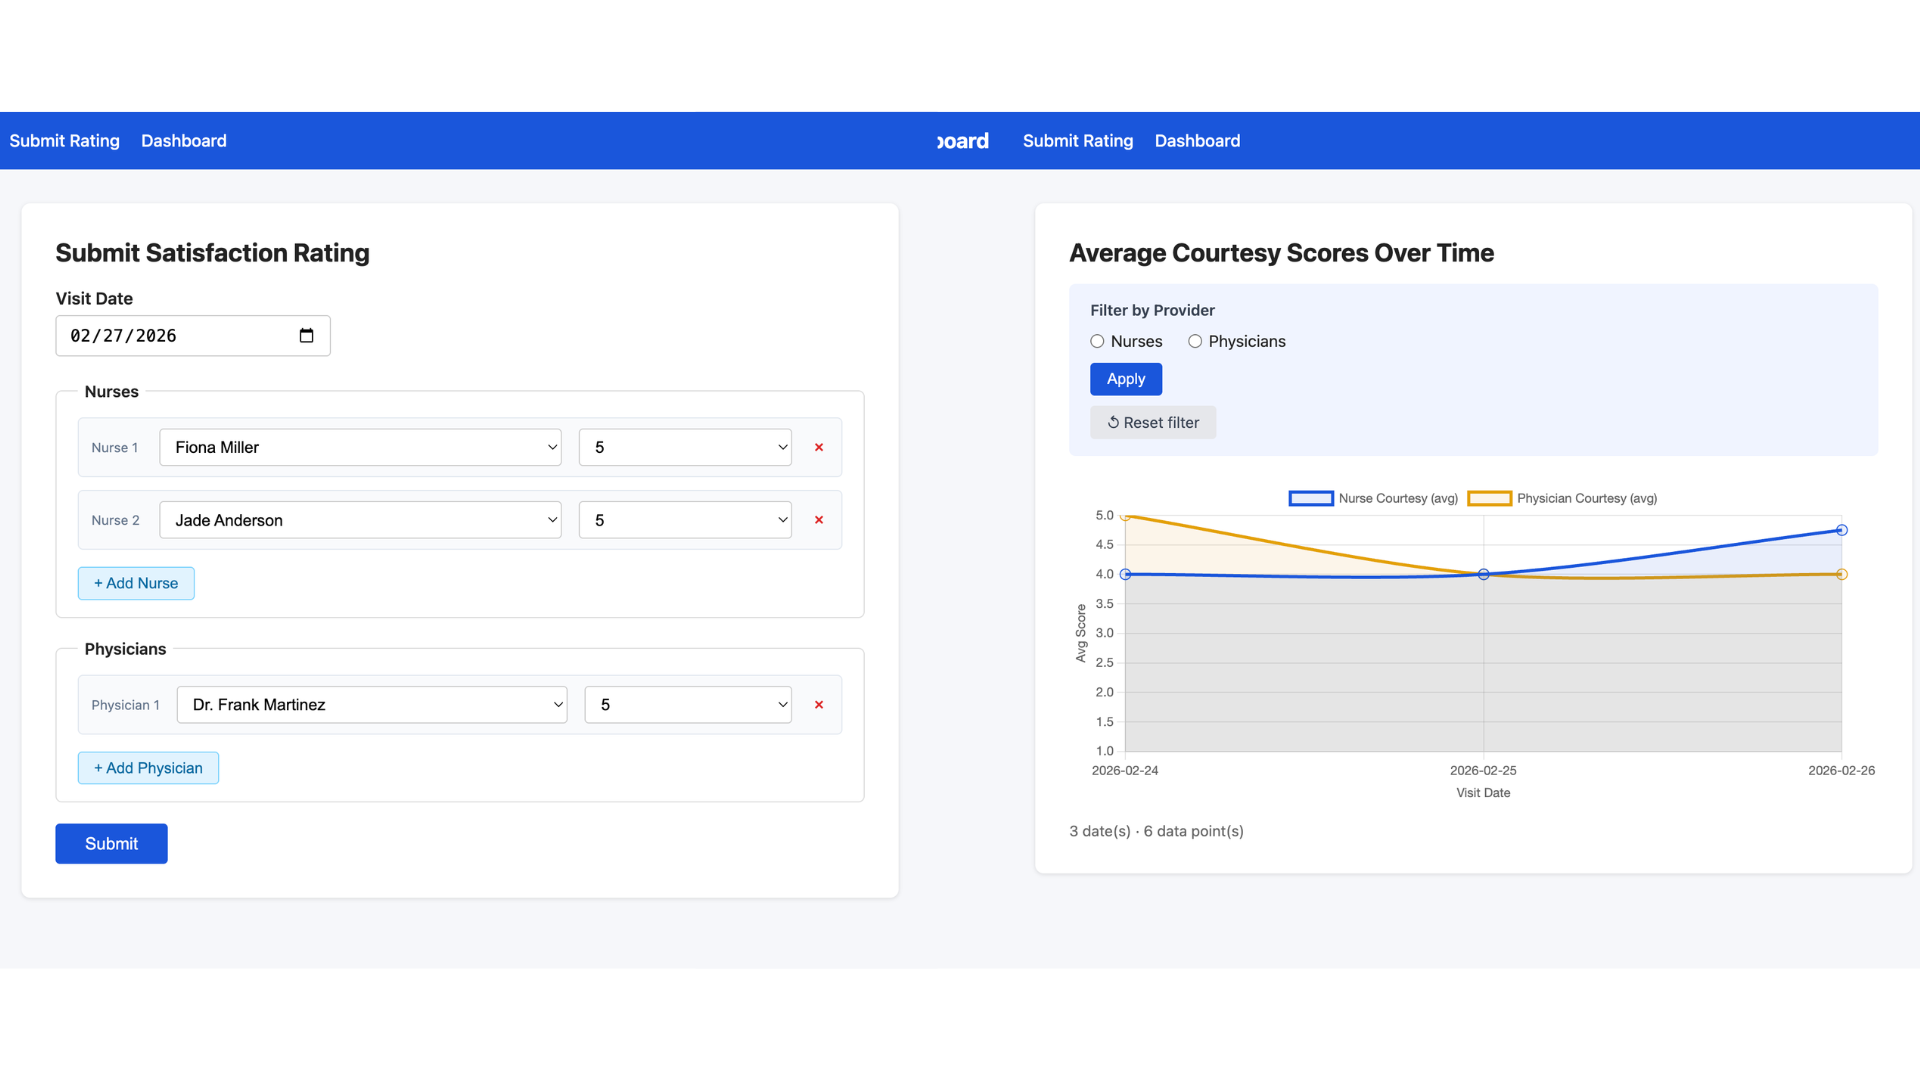The image size is (1920, 1080).
Task: Click the Add Physician button
Action: pos(148,768)
